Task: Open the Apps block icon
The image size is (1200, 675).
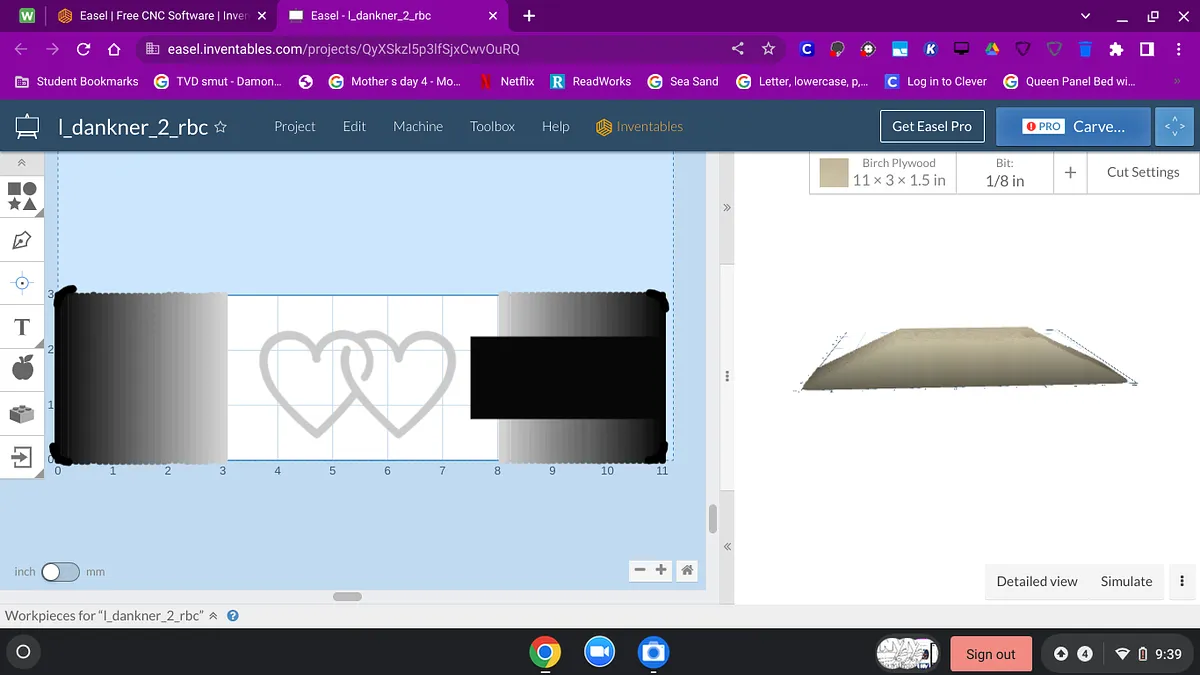Action: point(22,413)
